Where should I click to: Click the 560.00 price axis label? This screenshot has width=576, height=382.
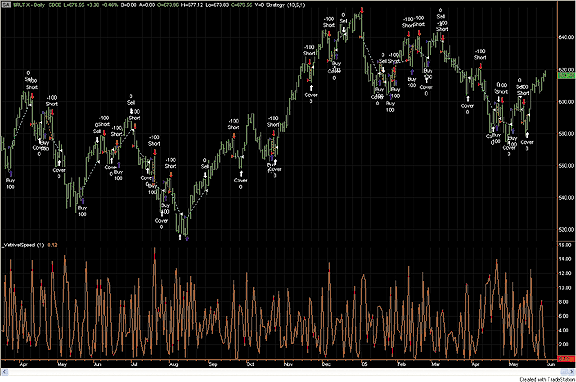coord(566,166)
